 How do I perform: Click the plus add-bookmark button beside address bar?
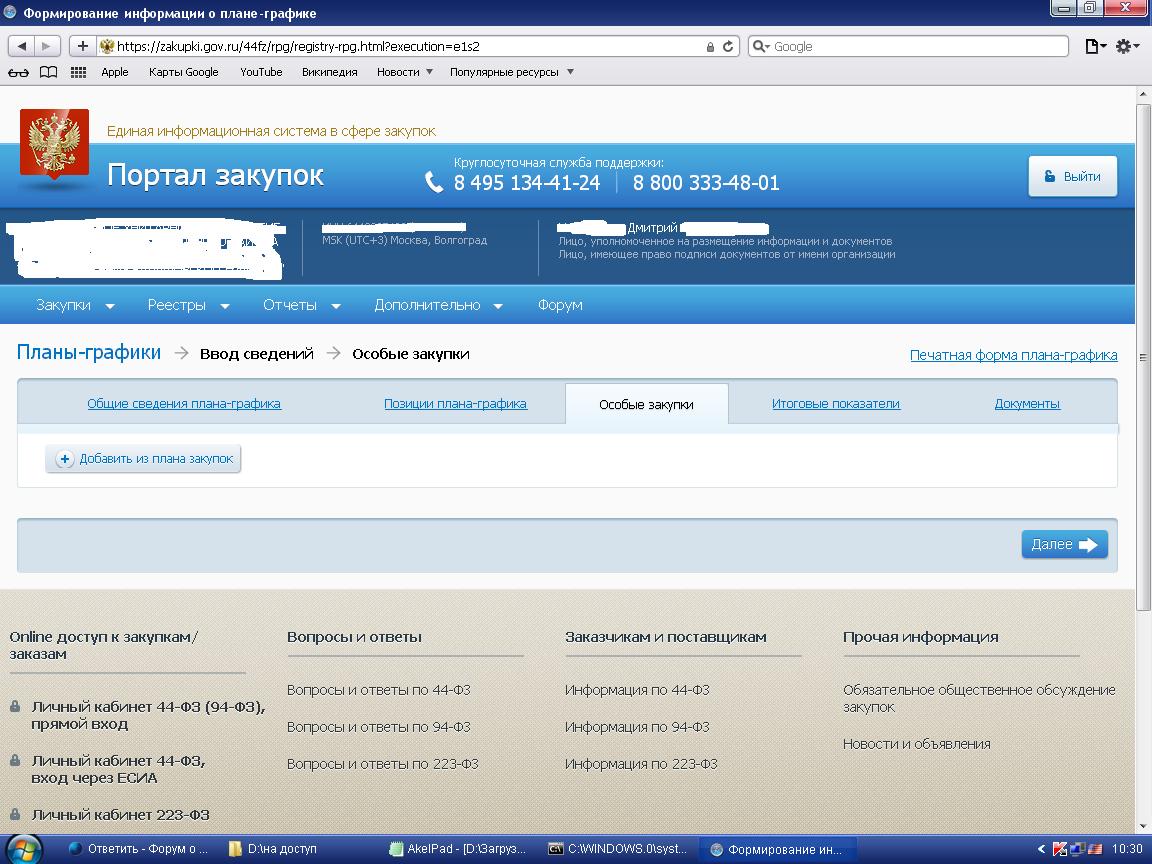click(82, 46)
